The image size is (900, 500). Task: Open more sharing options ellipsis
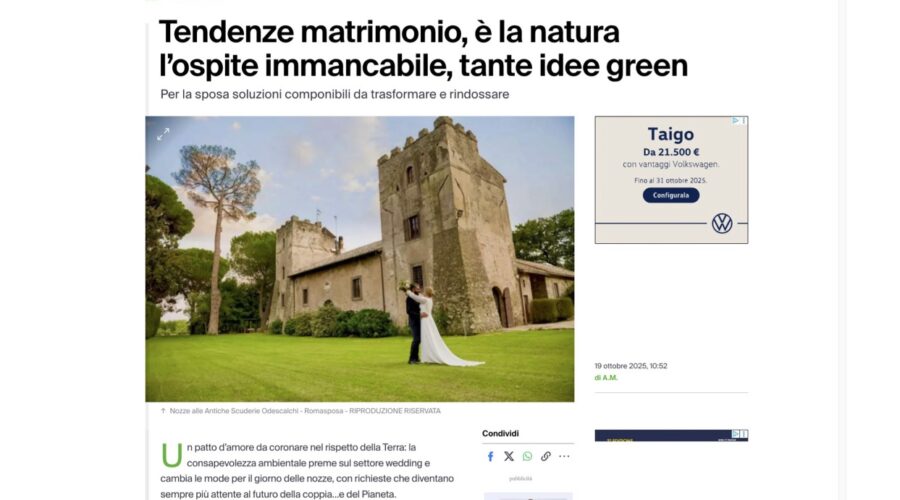click(x=564, y=456)
